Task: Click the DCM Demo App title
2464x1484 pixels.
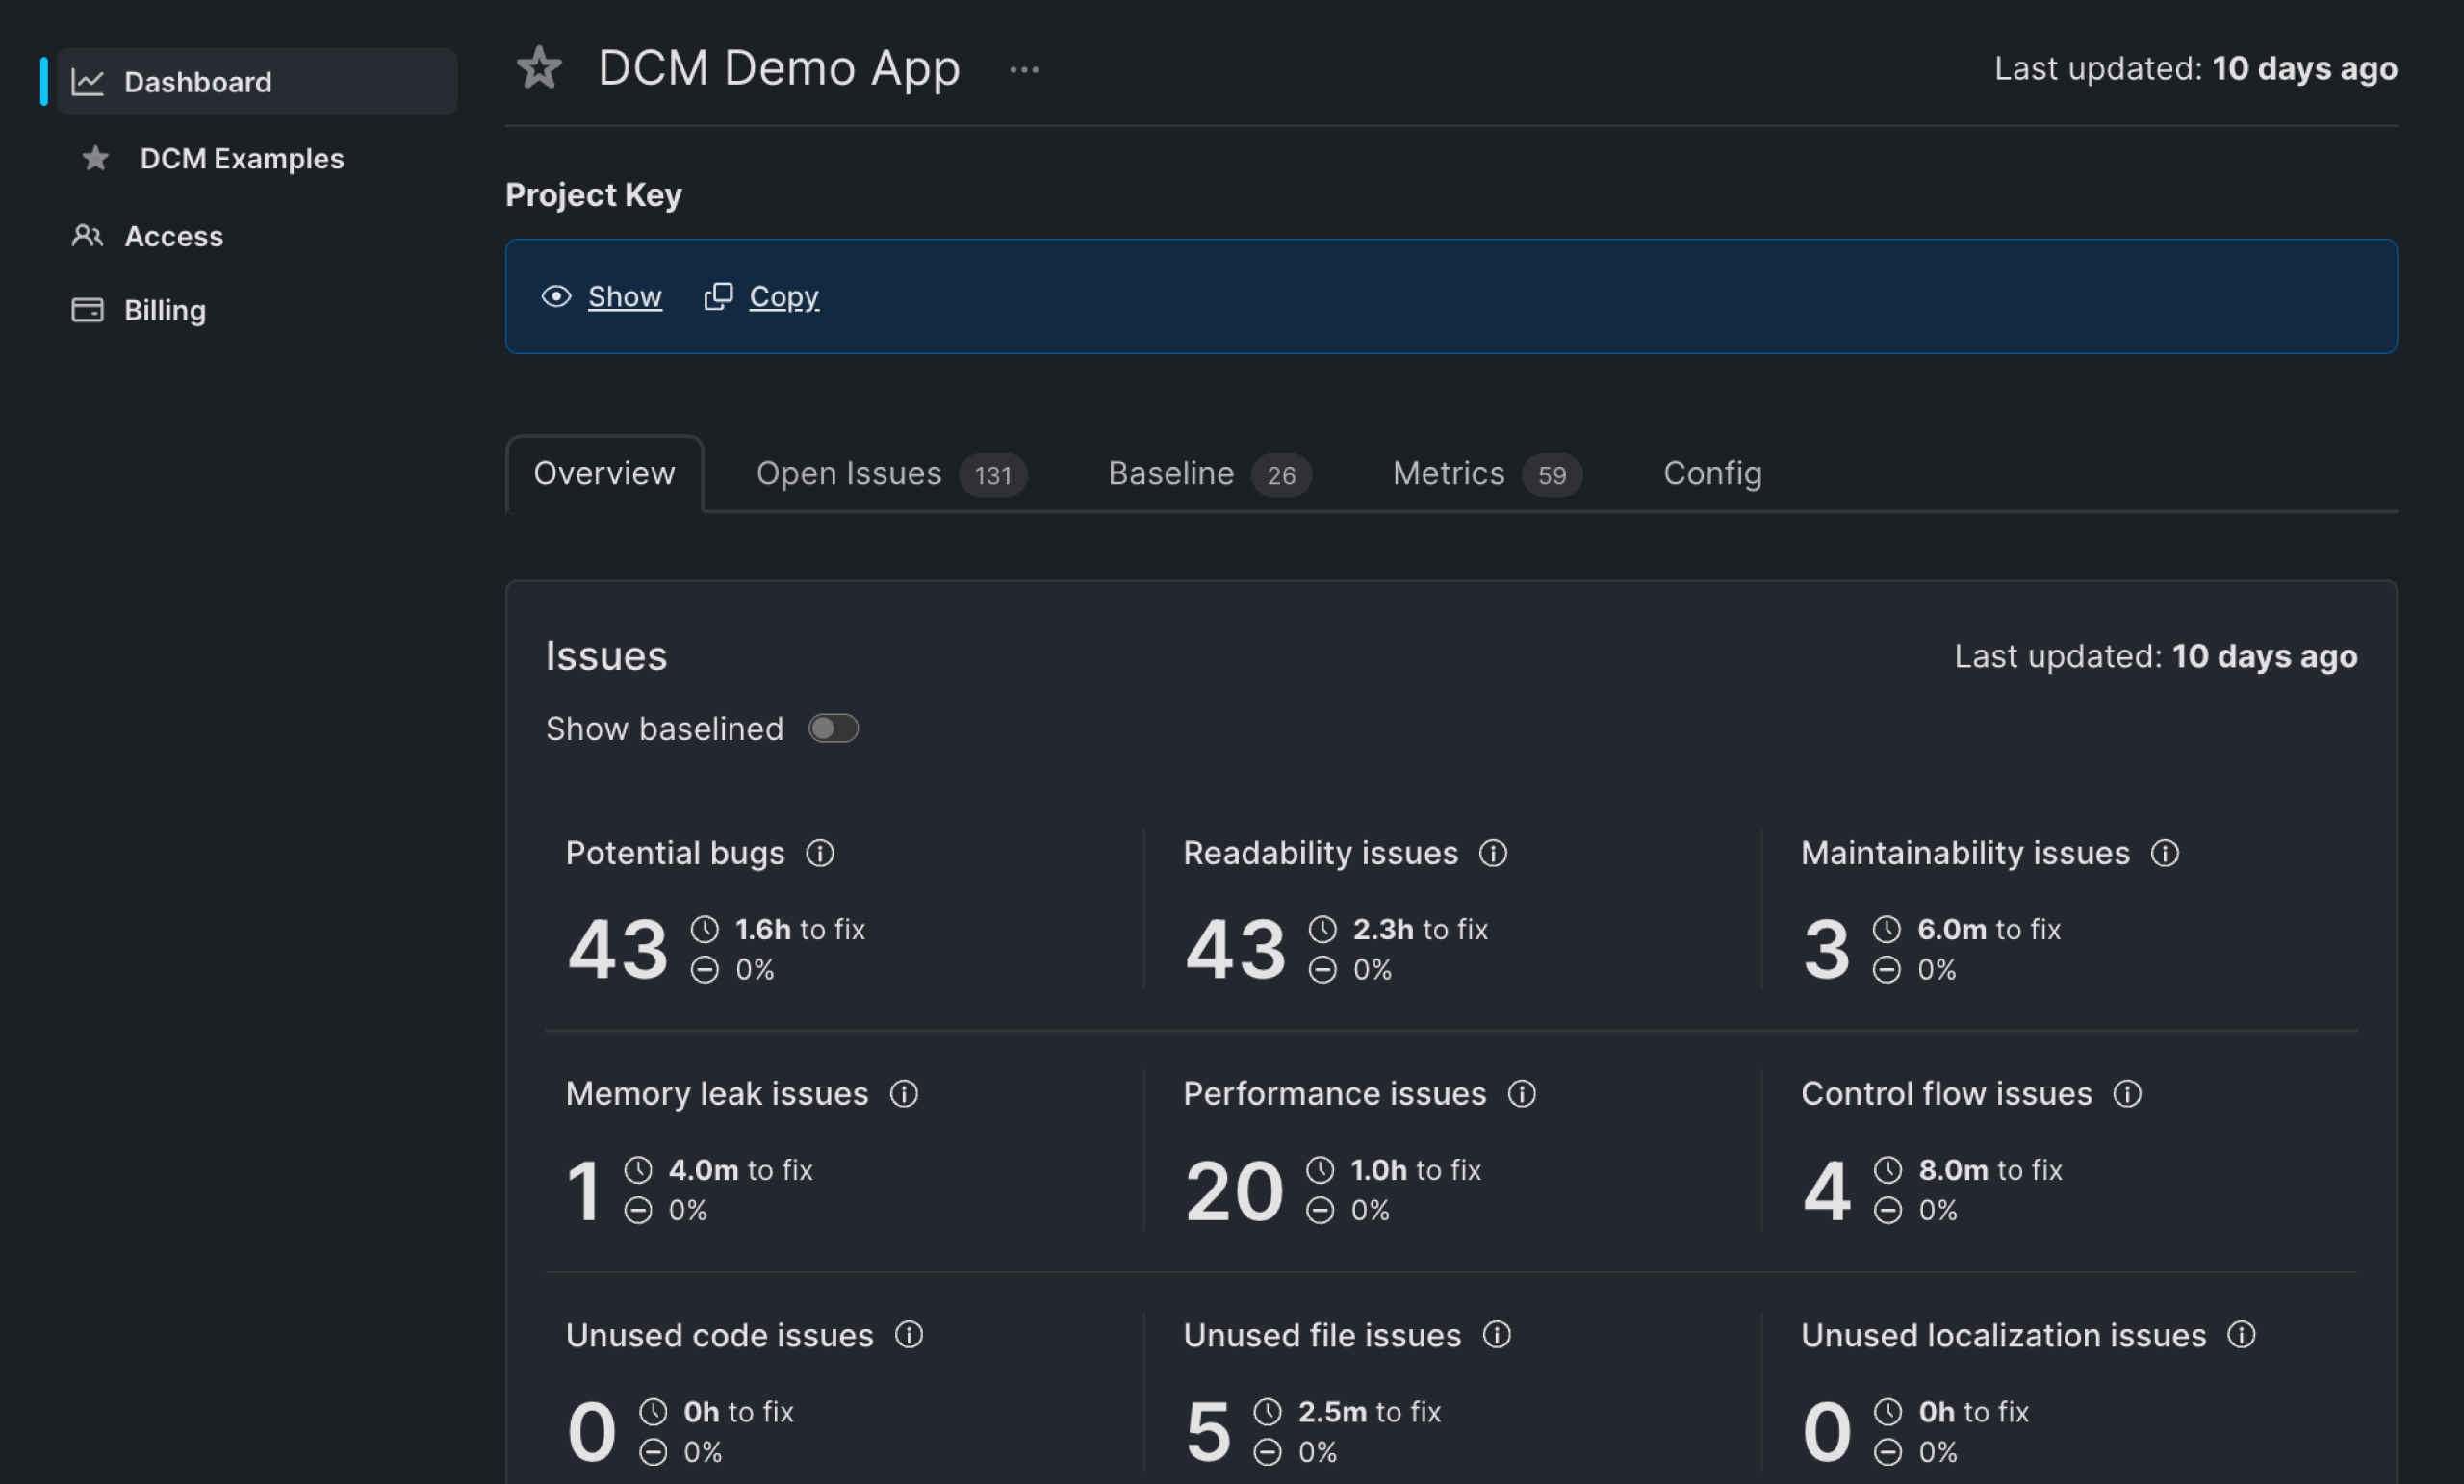Action: (779, 68)
